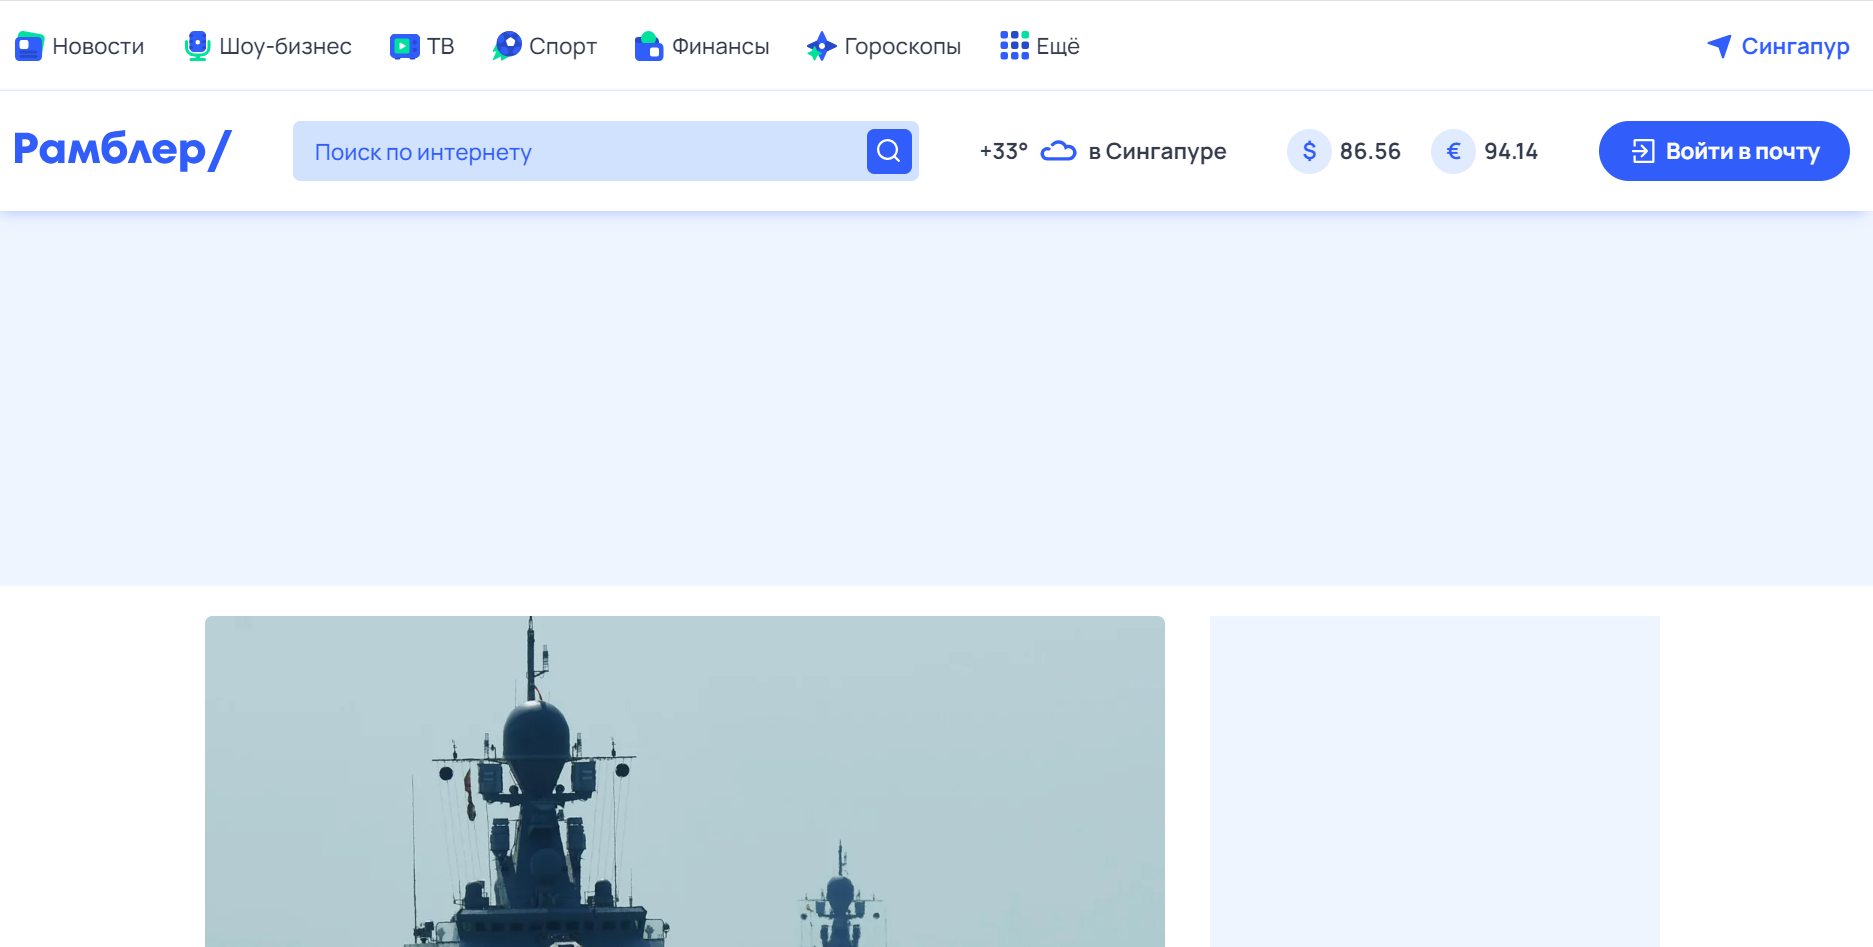The image size is (1873, 947).
Task: Expand the Ещё menu
Action: (x=1040, y=46)
